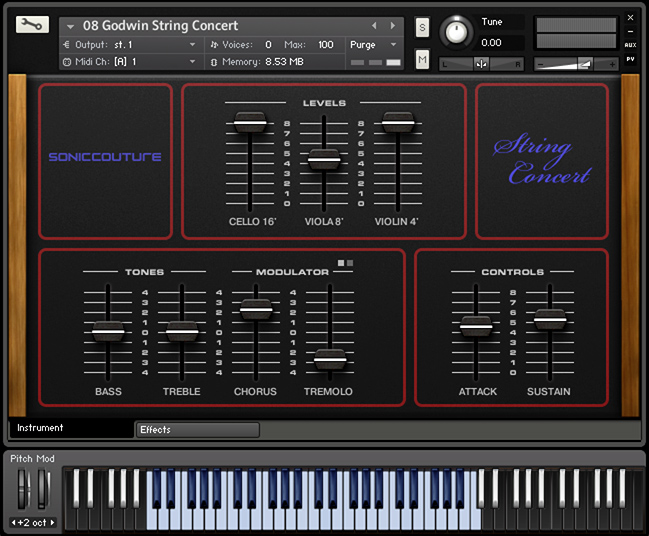Expand the instrument name dropdown arrow
Image resolution: width=649 pixels, height=536 pixels.
tap(70, 27)
